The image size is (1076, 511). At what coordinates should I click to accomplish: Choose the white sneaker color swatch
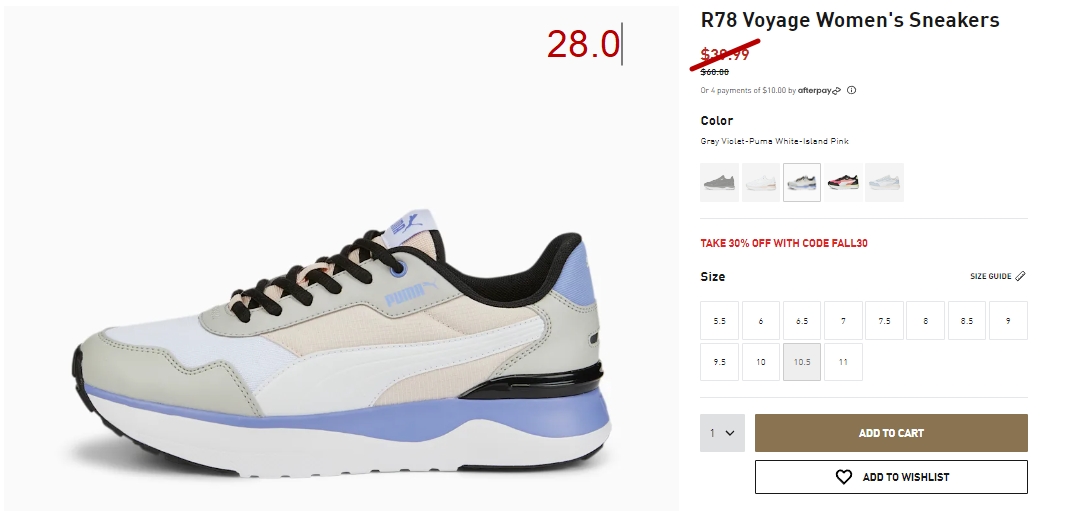[x=761, y=182]
